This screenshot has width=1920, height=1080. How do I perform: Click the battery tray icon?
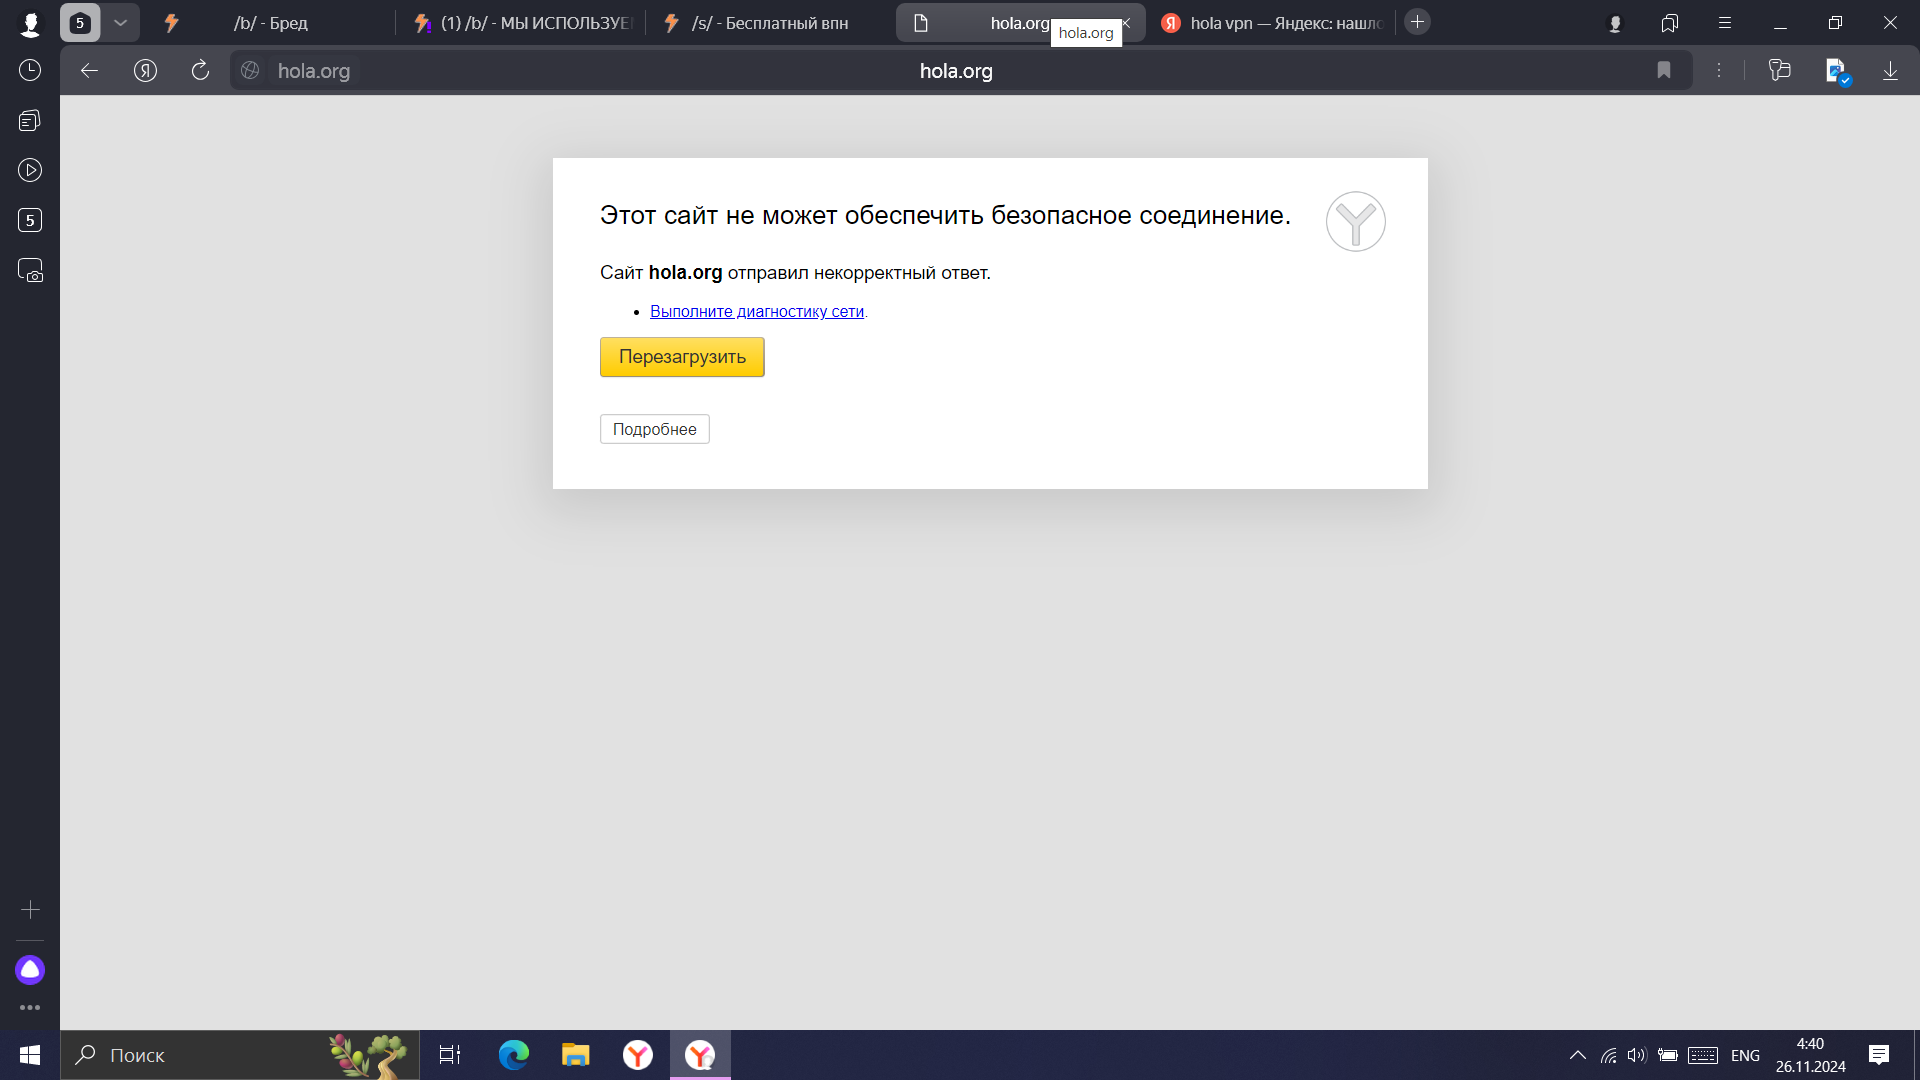coord(1667,1055)
